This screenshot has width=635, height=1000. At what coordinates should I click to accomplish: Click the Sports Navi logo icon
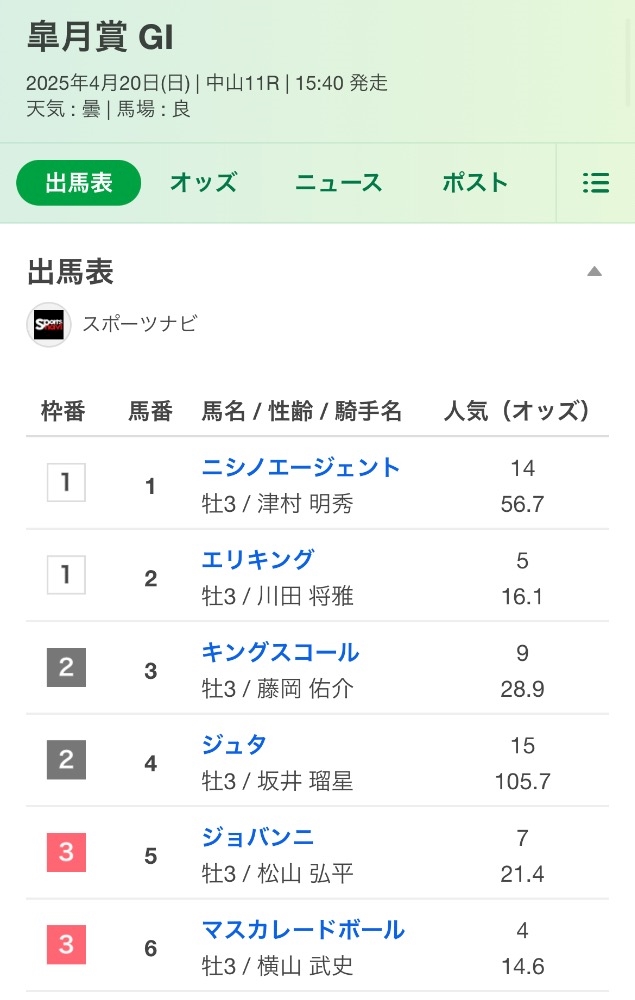(x=48, y=325)
